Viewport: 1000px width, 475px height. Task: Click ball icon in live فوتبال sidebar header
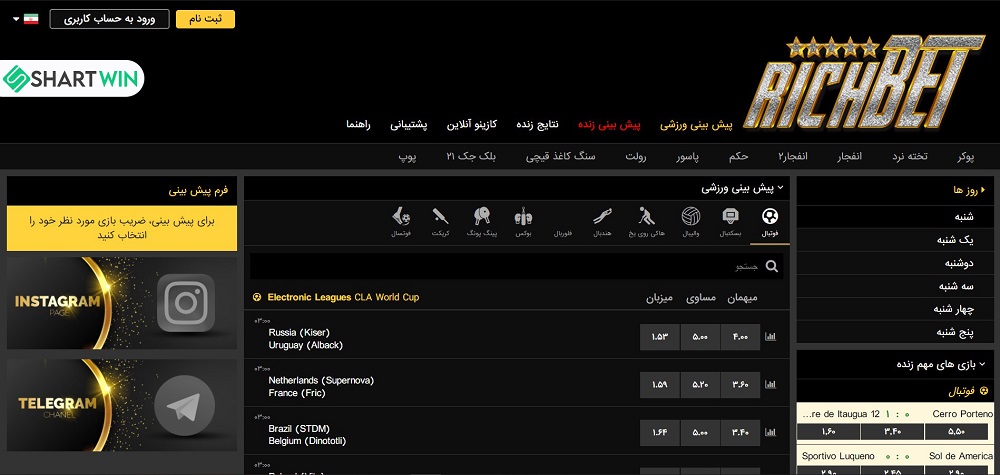click(x=985, y=391)
